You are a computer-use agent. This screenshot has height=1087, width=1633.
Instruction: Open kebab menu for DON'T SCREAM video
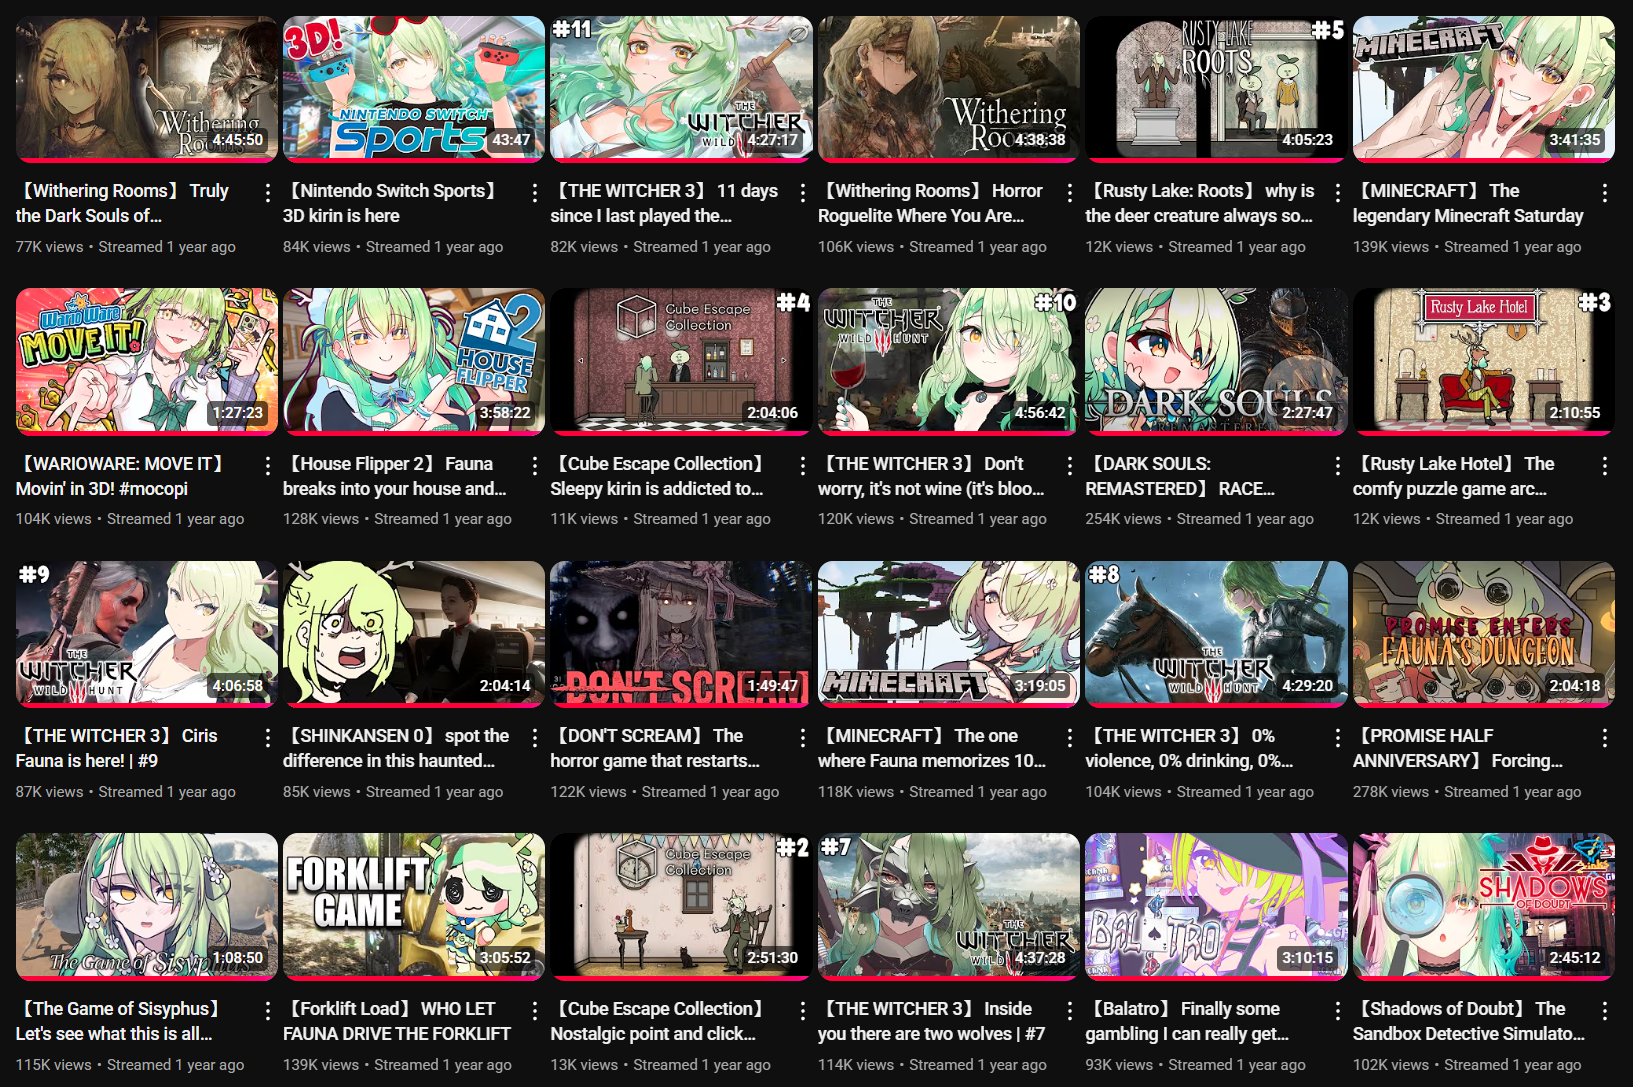click(802, 737)
